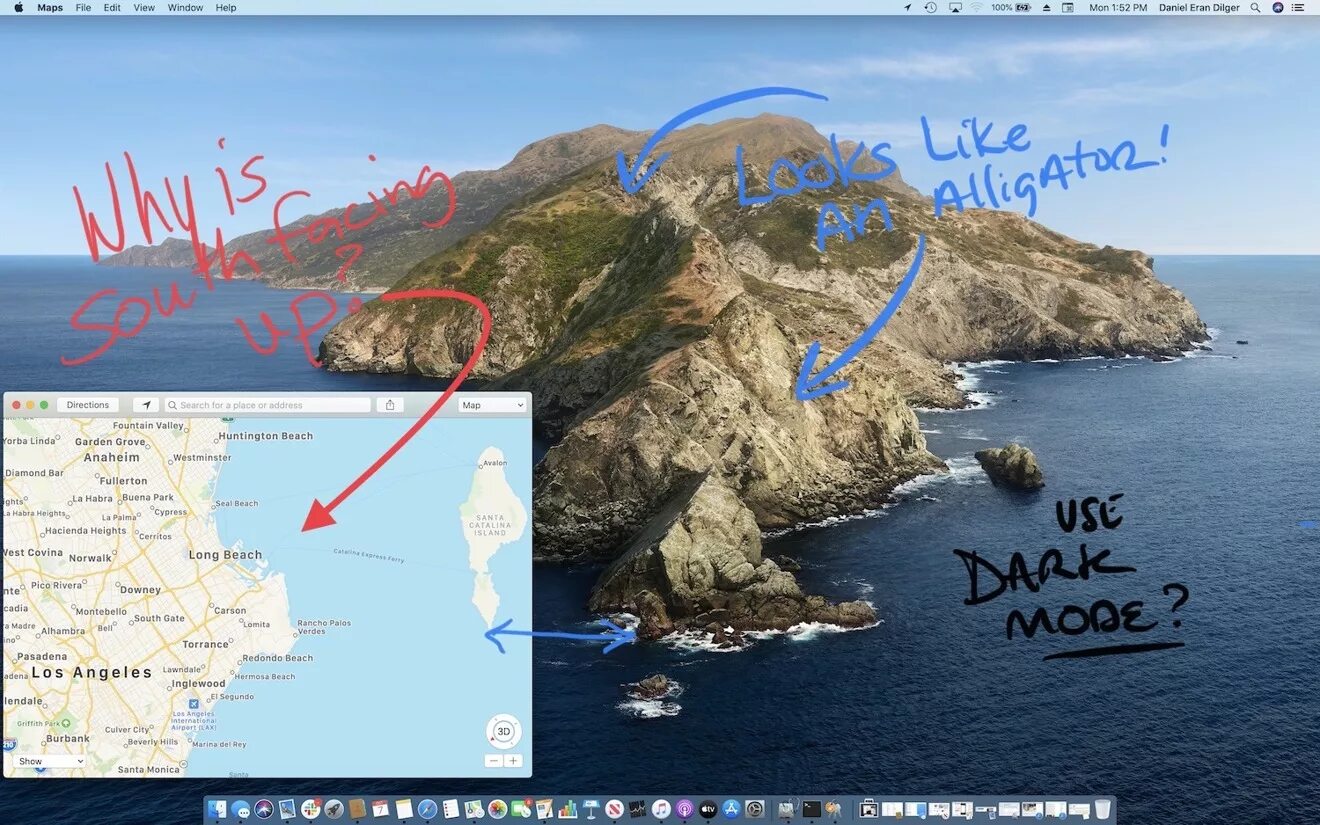Click the current location arrow in Maps toolbar

point(146,405)
